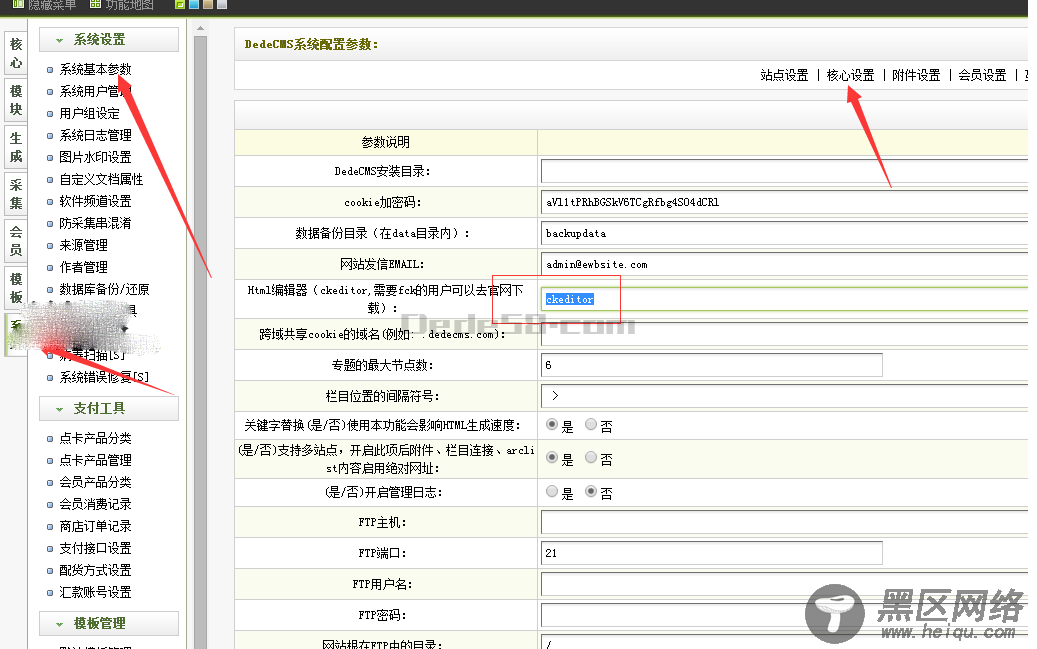This screenshot has height=649, width=1037.
Task: Collapse the 系统设置 menu section
Action: point(109,40)
